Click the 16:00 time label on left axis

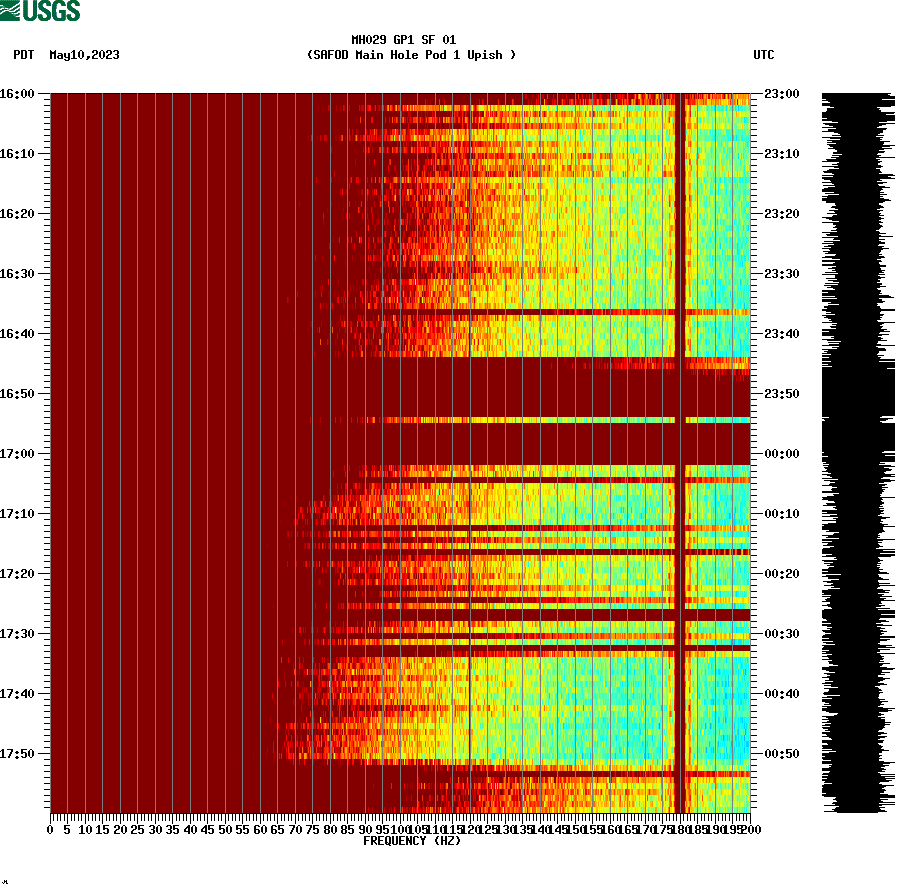[x=18, y=93]
